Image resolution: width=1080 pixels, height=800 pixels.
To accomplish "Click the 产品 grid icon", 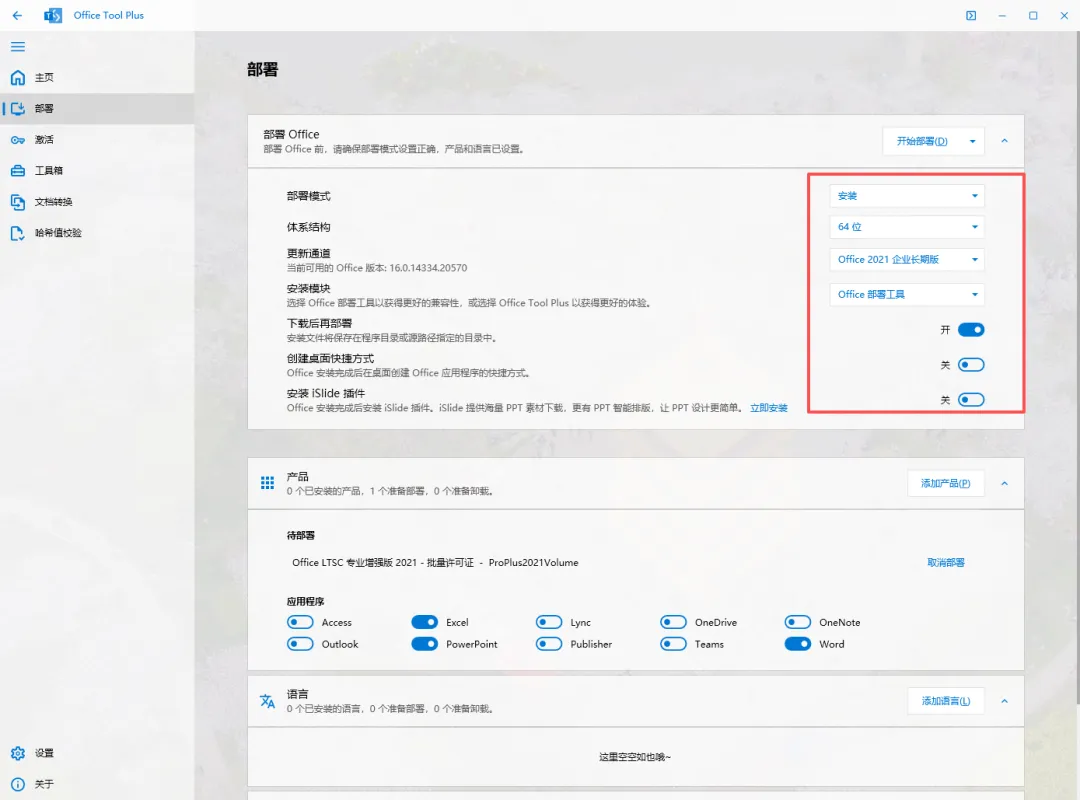I will click(267, 483).
